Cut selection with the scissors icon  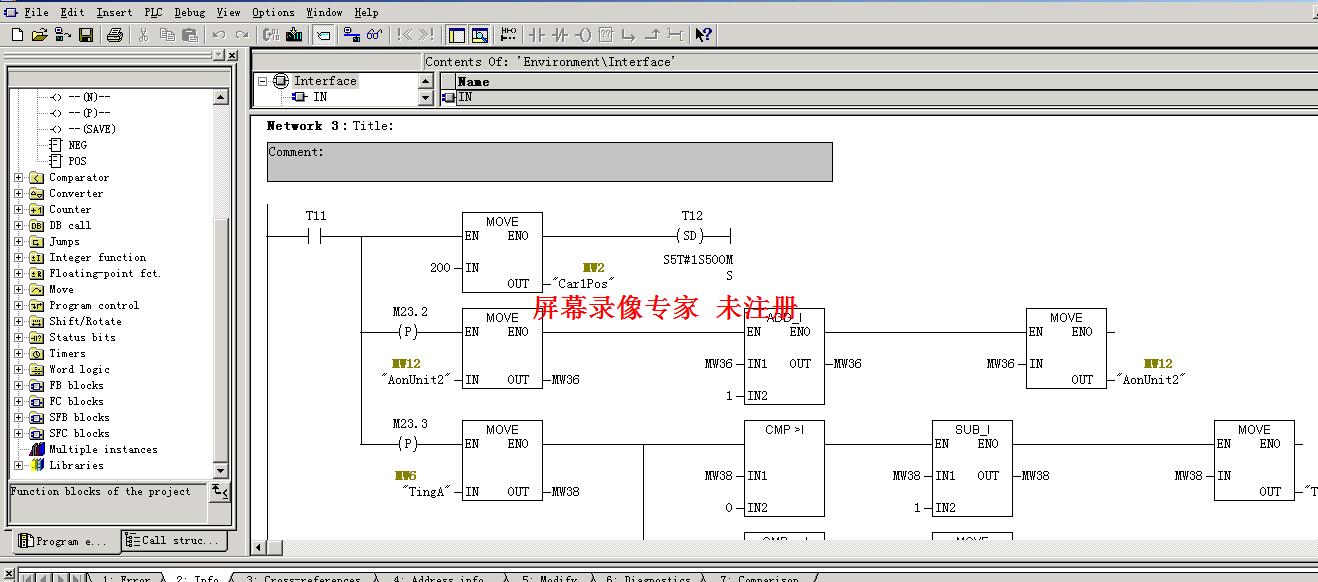[x=143, y=35]
